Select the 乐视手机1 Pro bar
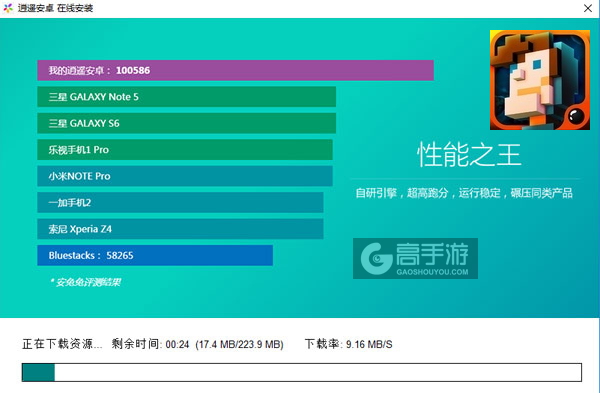 point(185,150)
